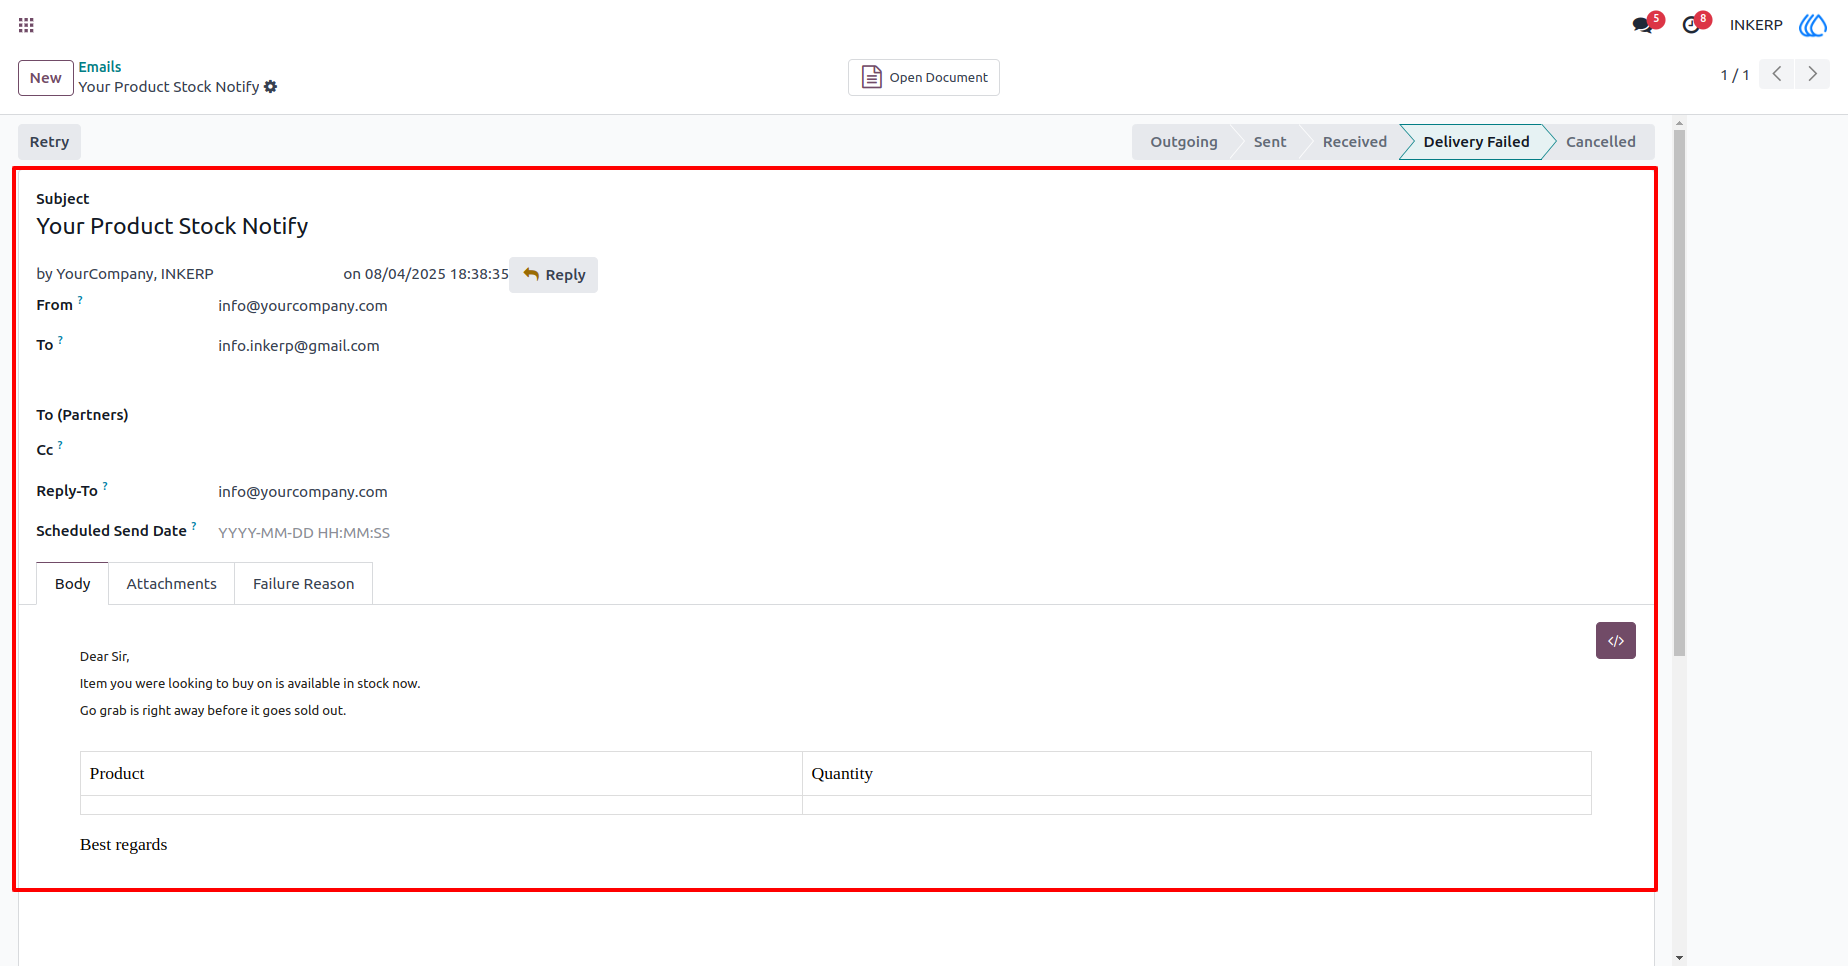Set status to Sent
1848x966 pixels.
tap(1270, 142)
